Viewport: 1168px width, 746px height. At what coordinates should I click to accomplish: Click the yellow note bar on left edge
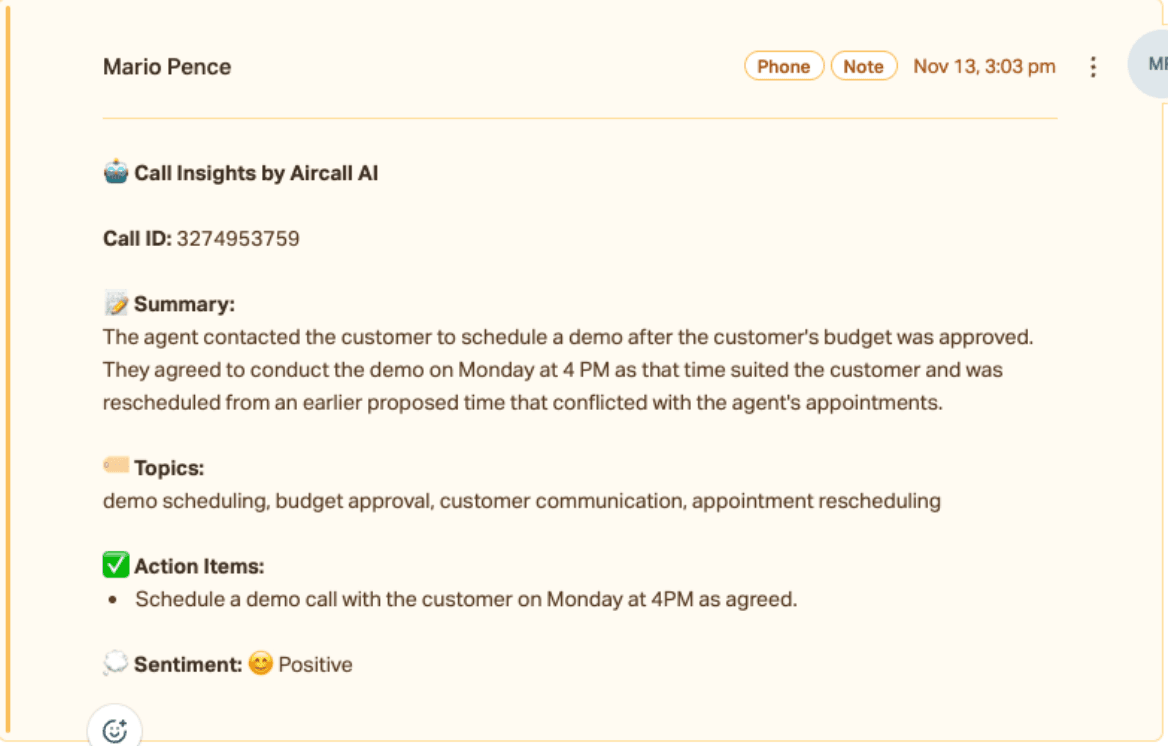[x=7, y=370]
